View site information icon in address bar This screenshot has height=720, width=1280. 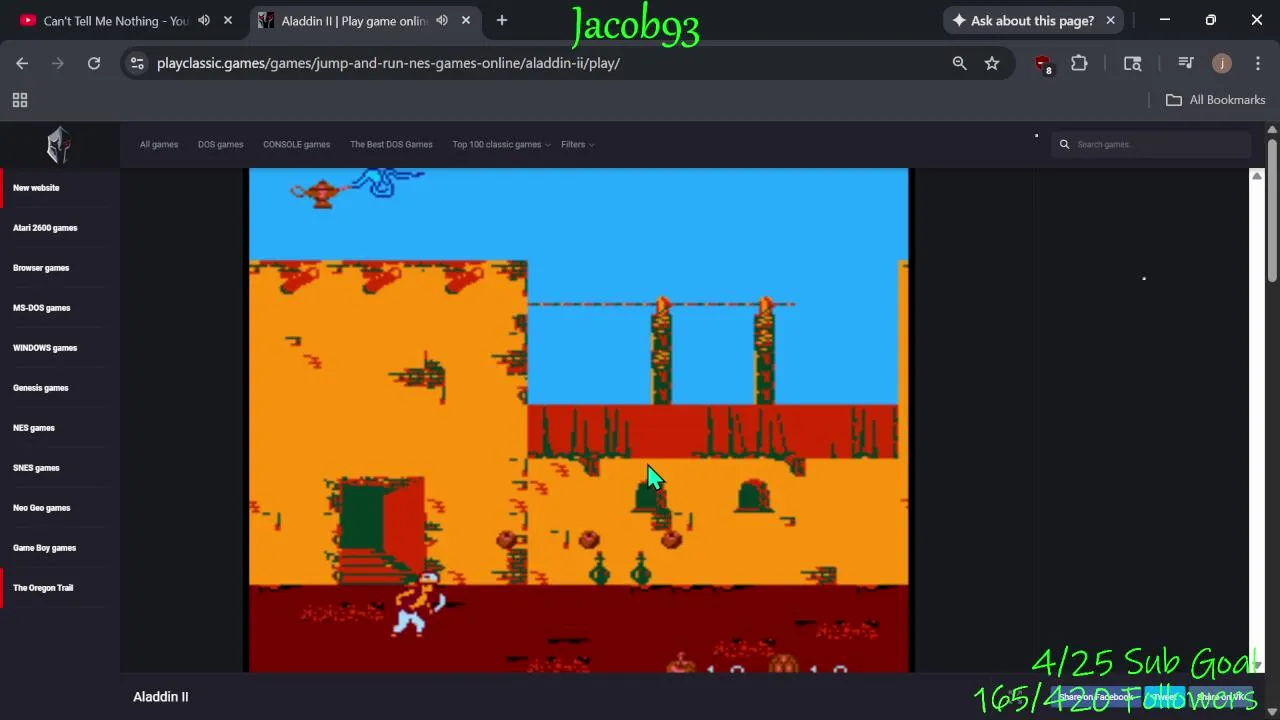(138, 63)
